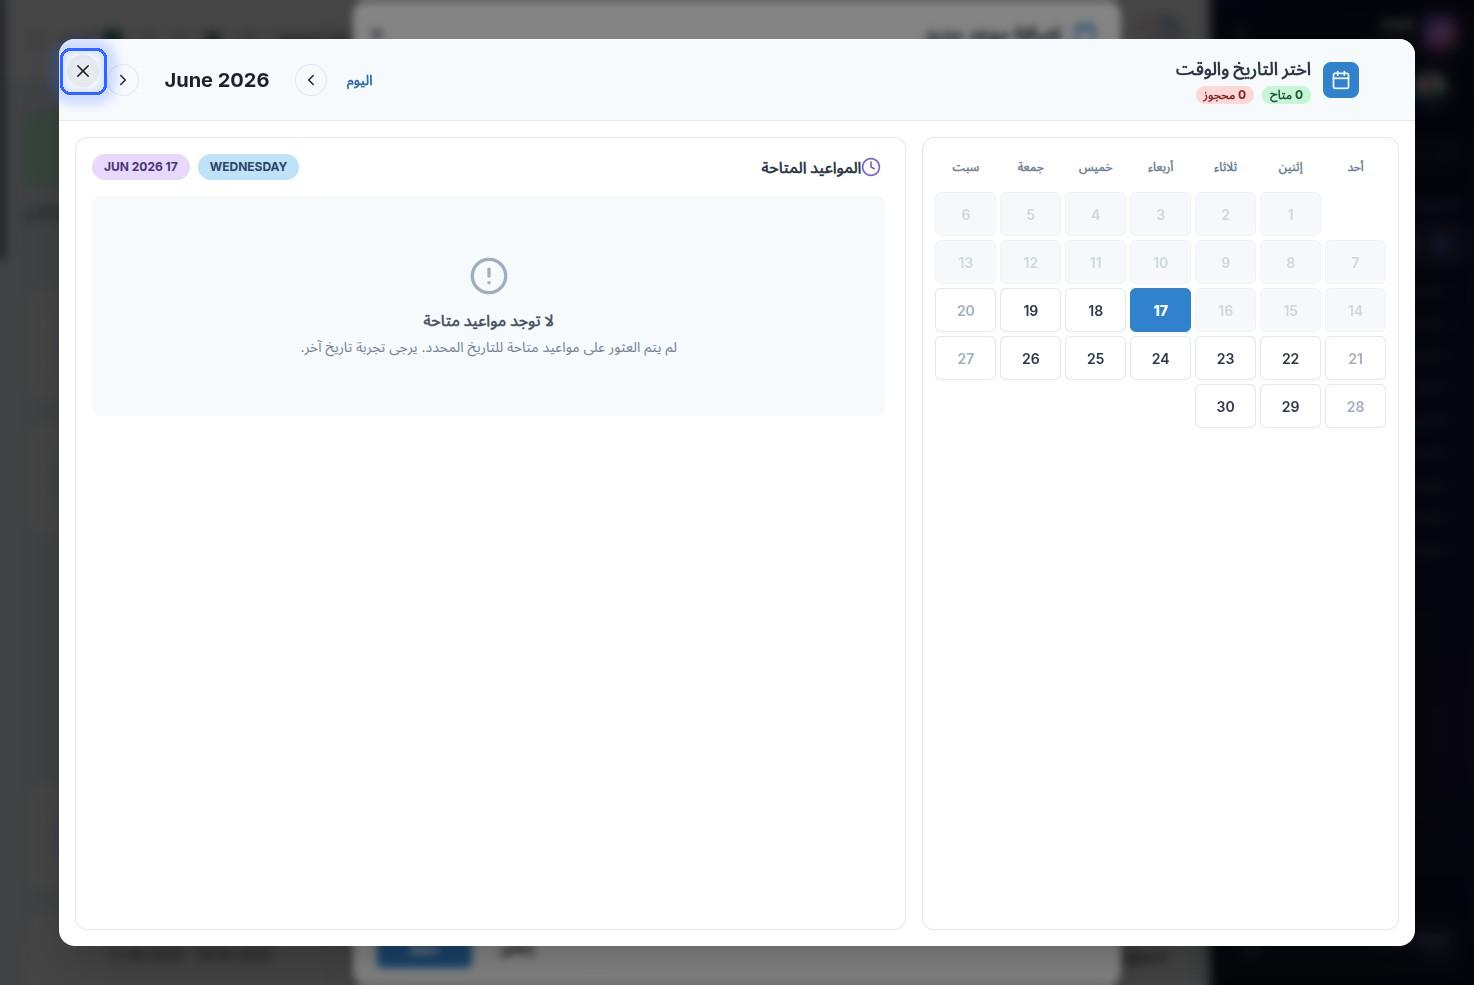Click the June 2026 month title

[x=217, y=80]
